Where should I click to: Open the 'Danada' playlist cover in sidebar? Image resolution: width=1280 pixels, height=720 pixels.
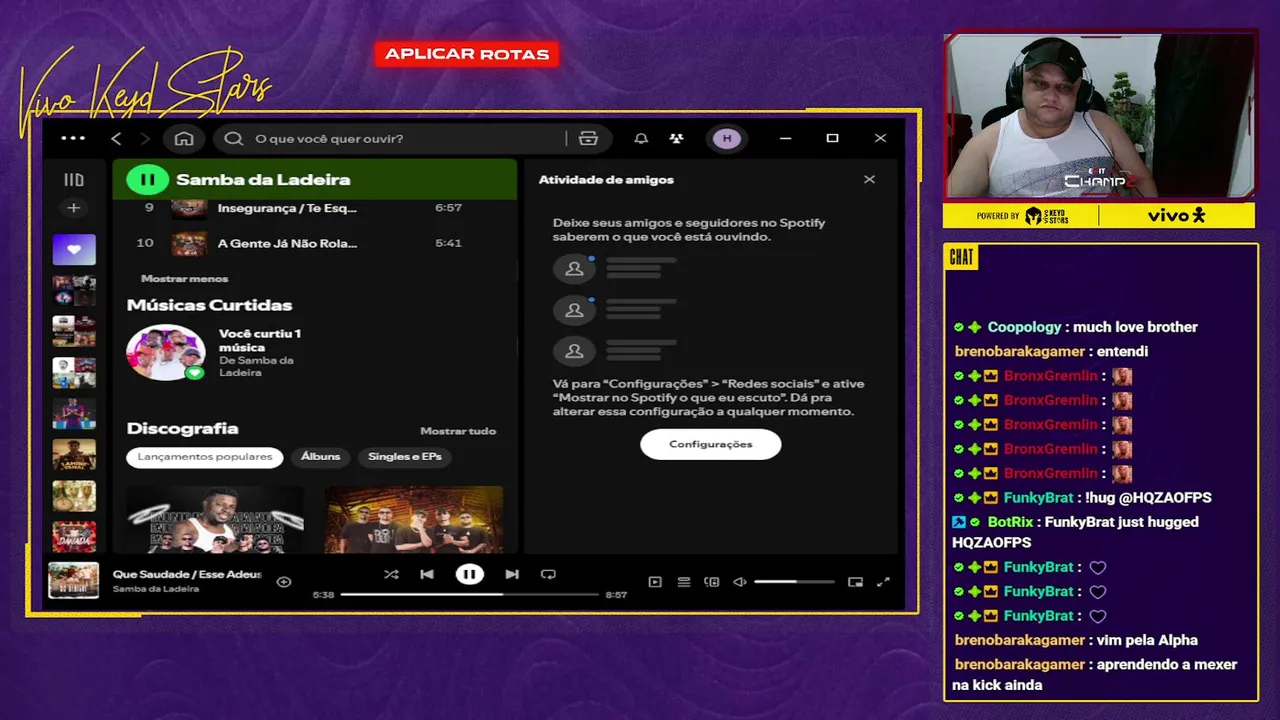pos(74,537)
